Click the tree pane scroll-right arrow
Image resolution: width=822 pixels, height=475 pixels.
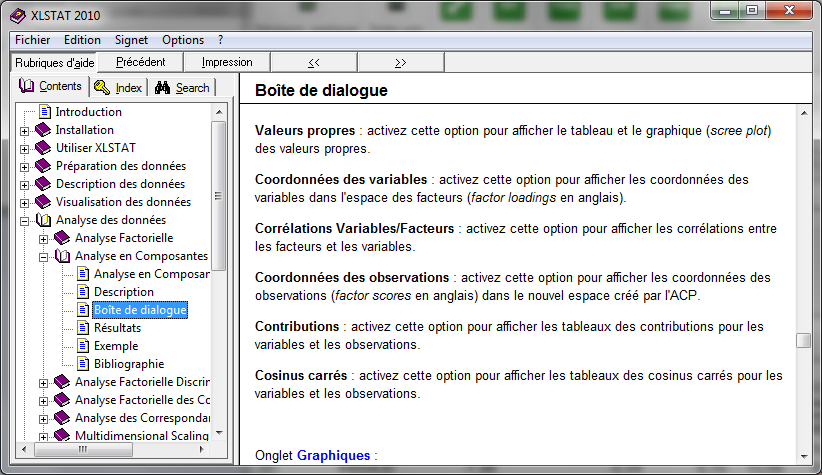point(202,449)
